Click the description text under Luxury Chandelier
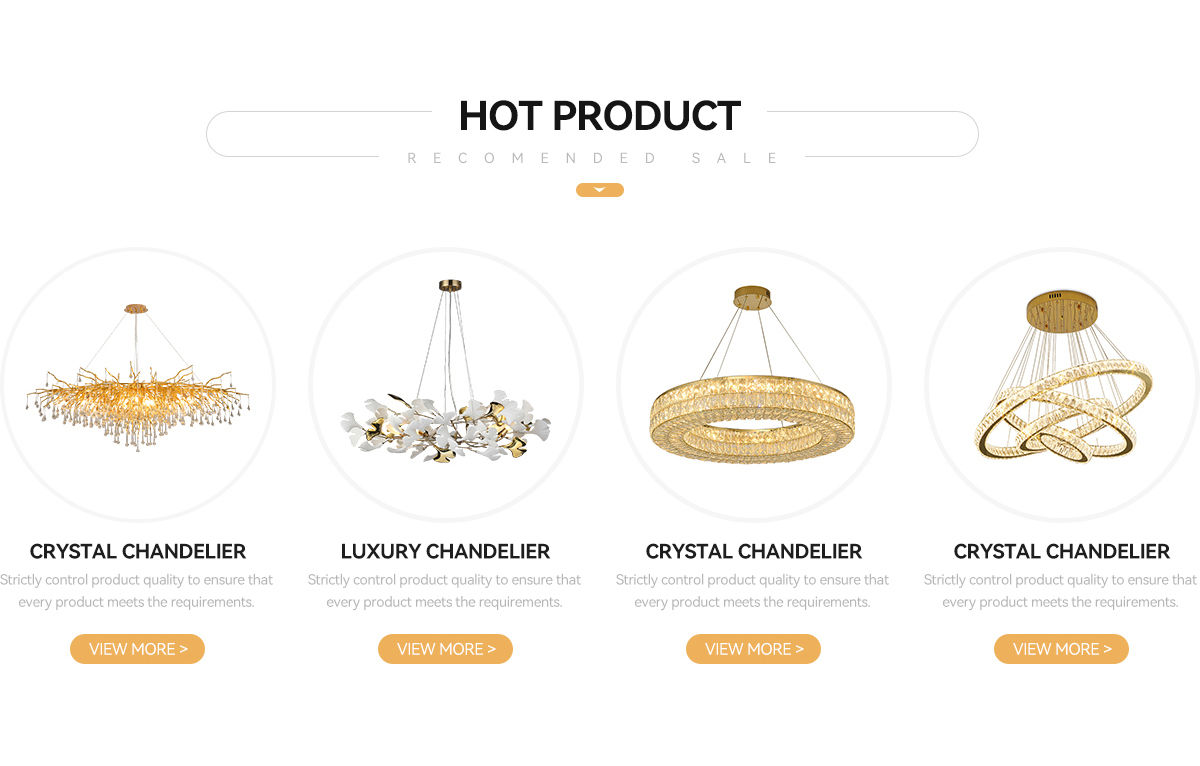 [445, 591]
